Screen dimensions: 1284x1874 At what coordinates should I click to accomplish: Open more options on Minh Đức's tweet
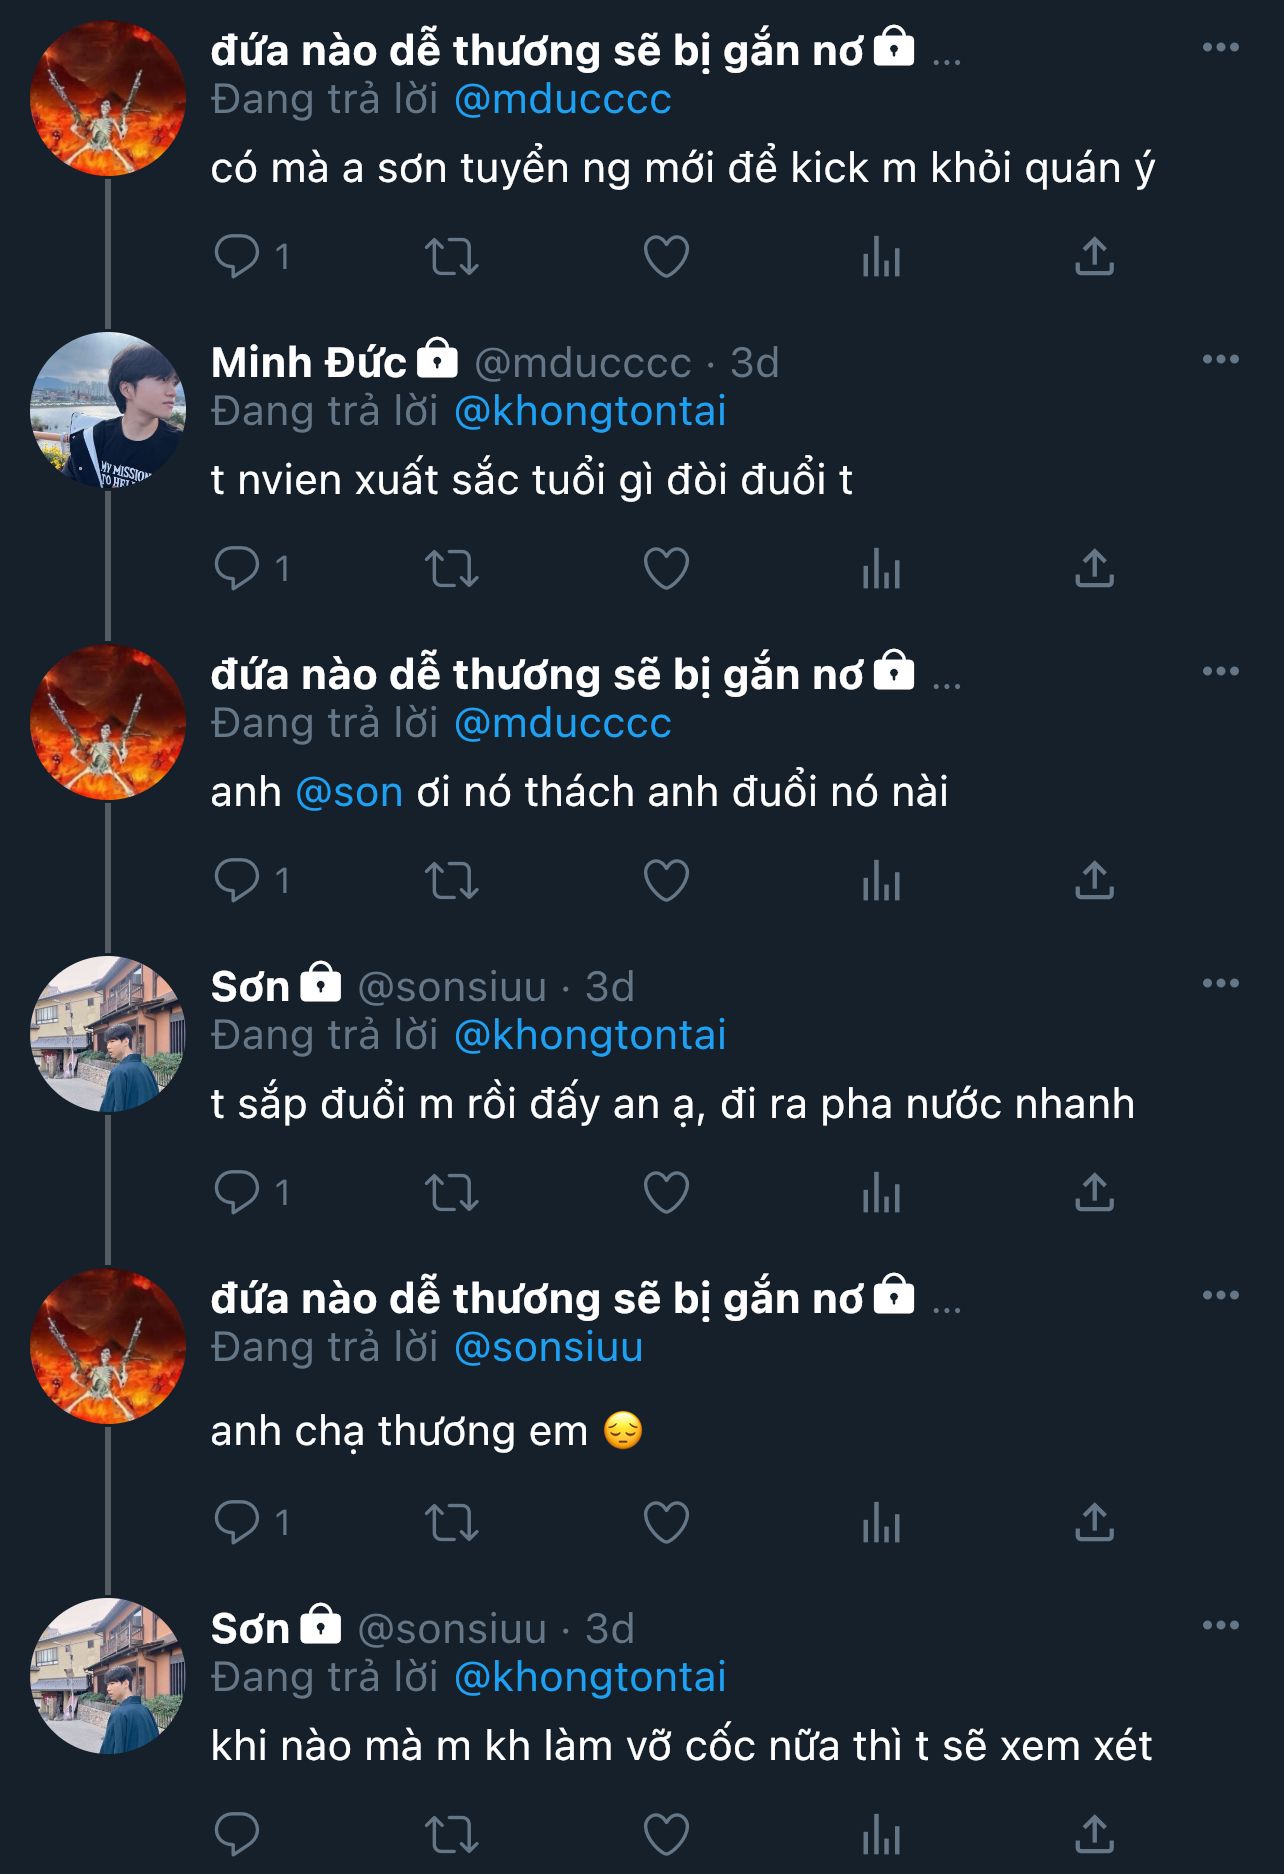tap(1220, 360)
